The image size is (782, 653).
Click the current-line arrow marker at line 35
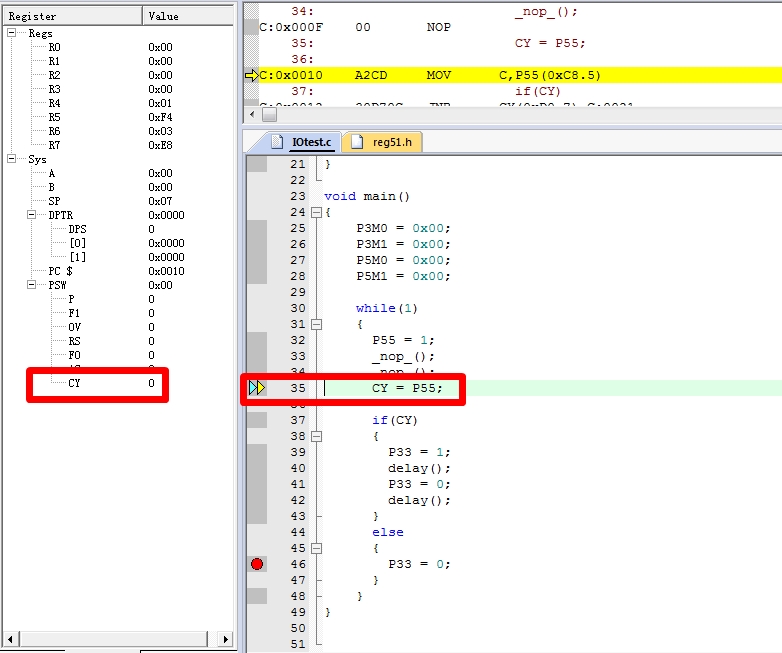click(x=257, y=388)
